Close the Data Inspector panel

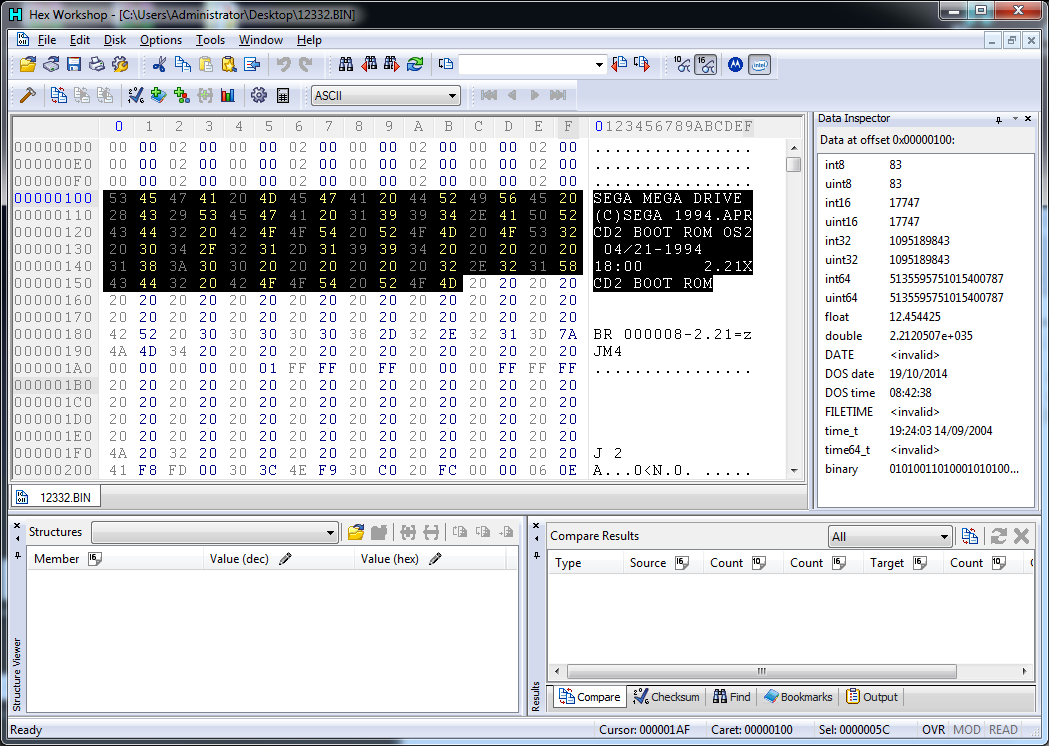1028,118
